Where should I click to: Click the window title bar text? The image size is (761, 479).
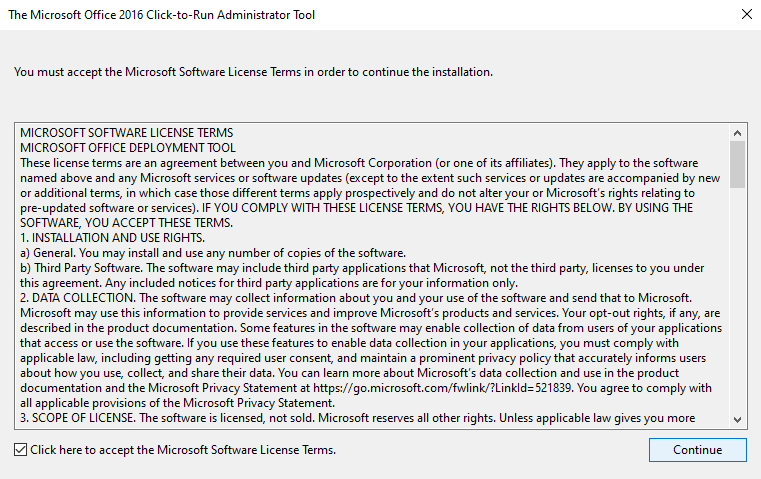(x=161, y=15)
